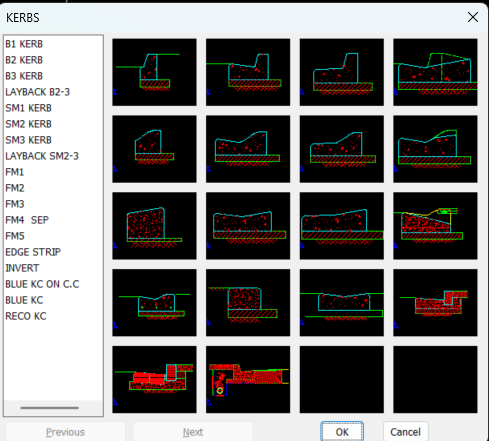The image size is (489, 441).
Task: Choose FM5 from the kerb list
Action: pyautogui.click(x=15, y=236)
